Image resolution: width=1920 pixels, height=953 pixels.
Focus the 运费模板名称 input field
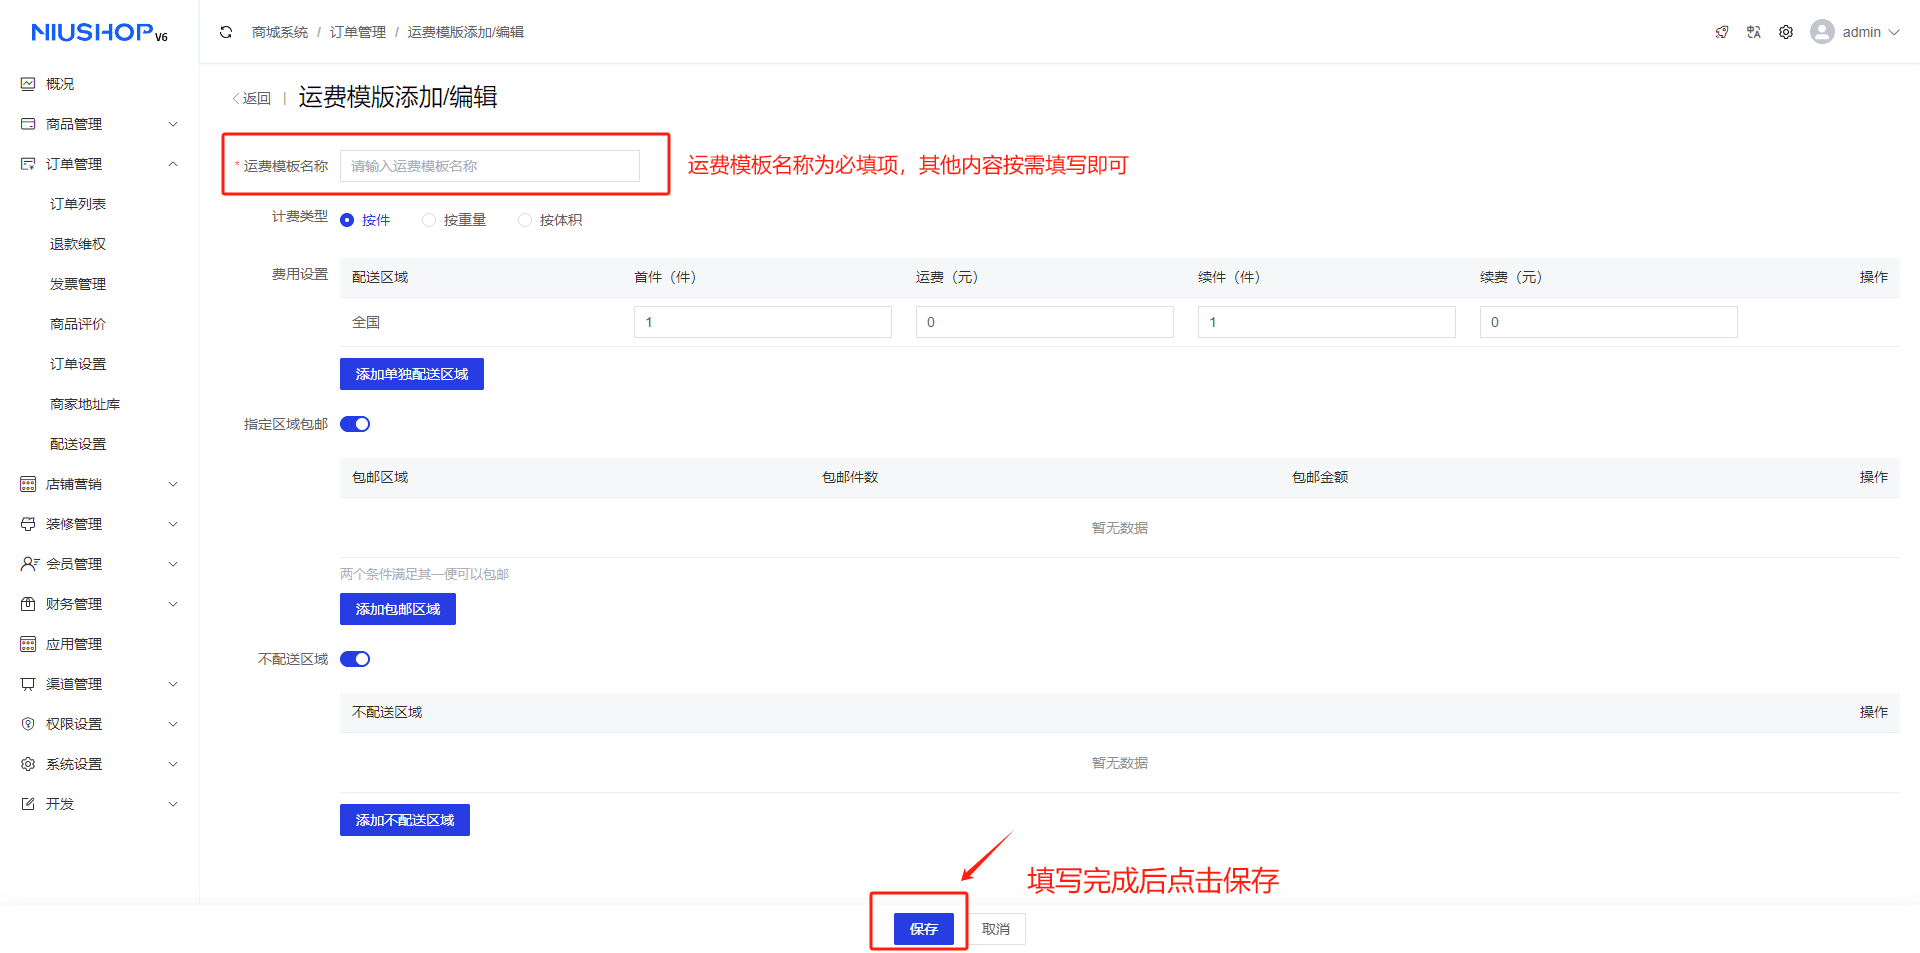(489, 166)
